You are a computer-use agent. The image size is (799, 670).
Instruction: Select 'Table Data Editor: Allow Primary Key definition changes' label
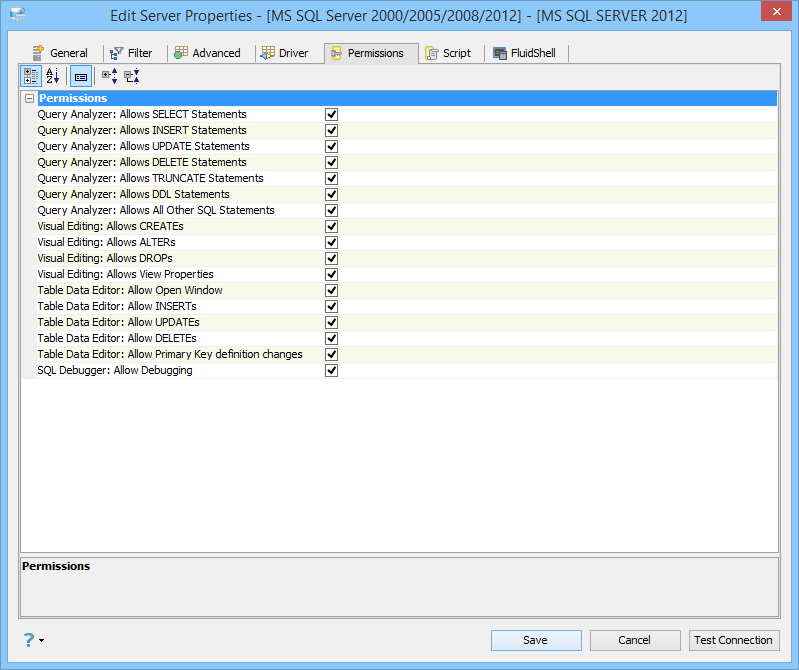point(170,354)
